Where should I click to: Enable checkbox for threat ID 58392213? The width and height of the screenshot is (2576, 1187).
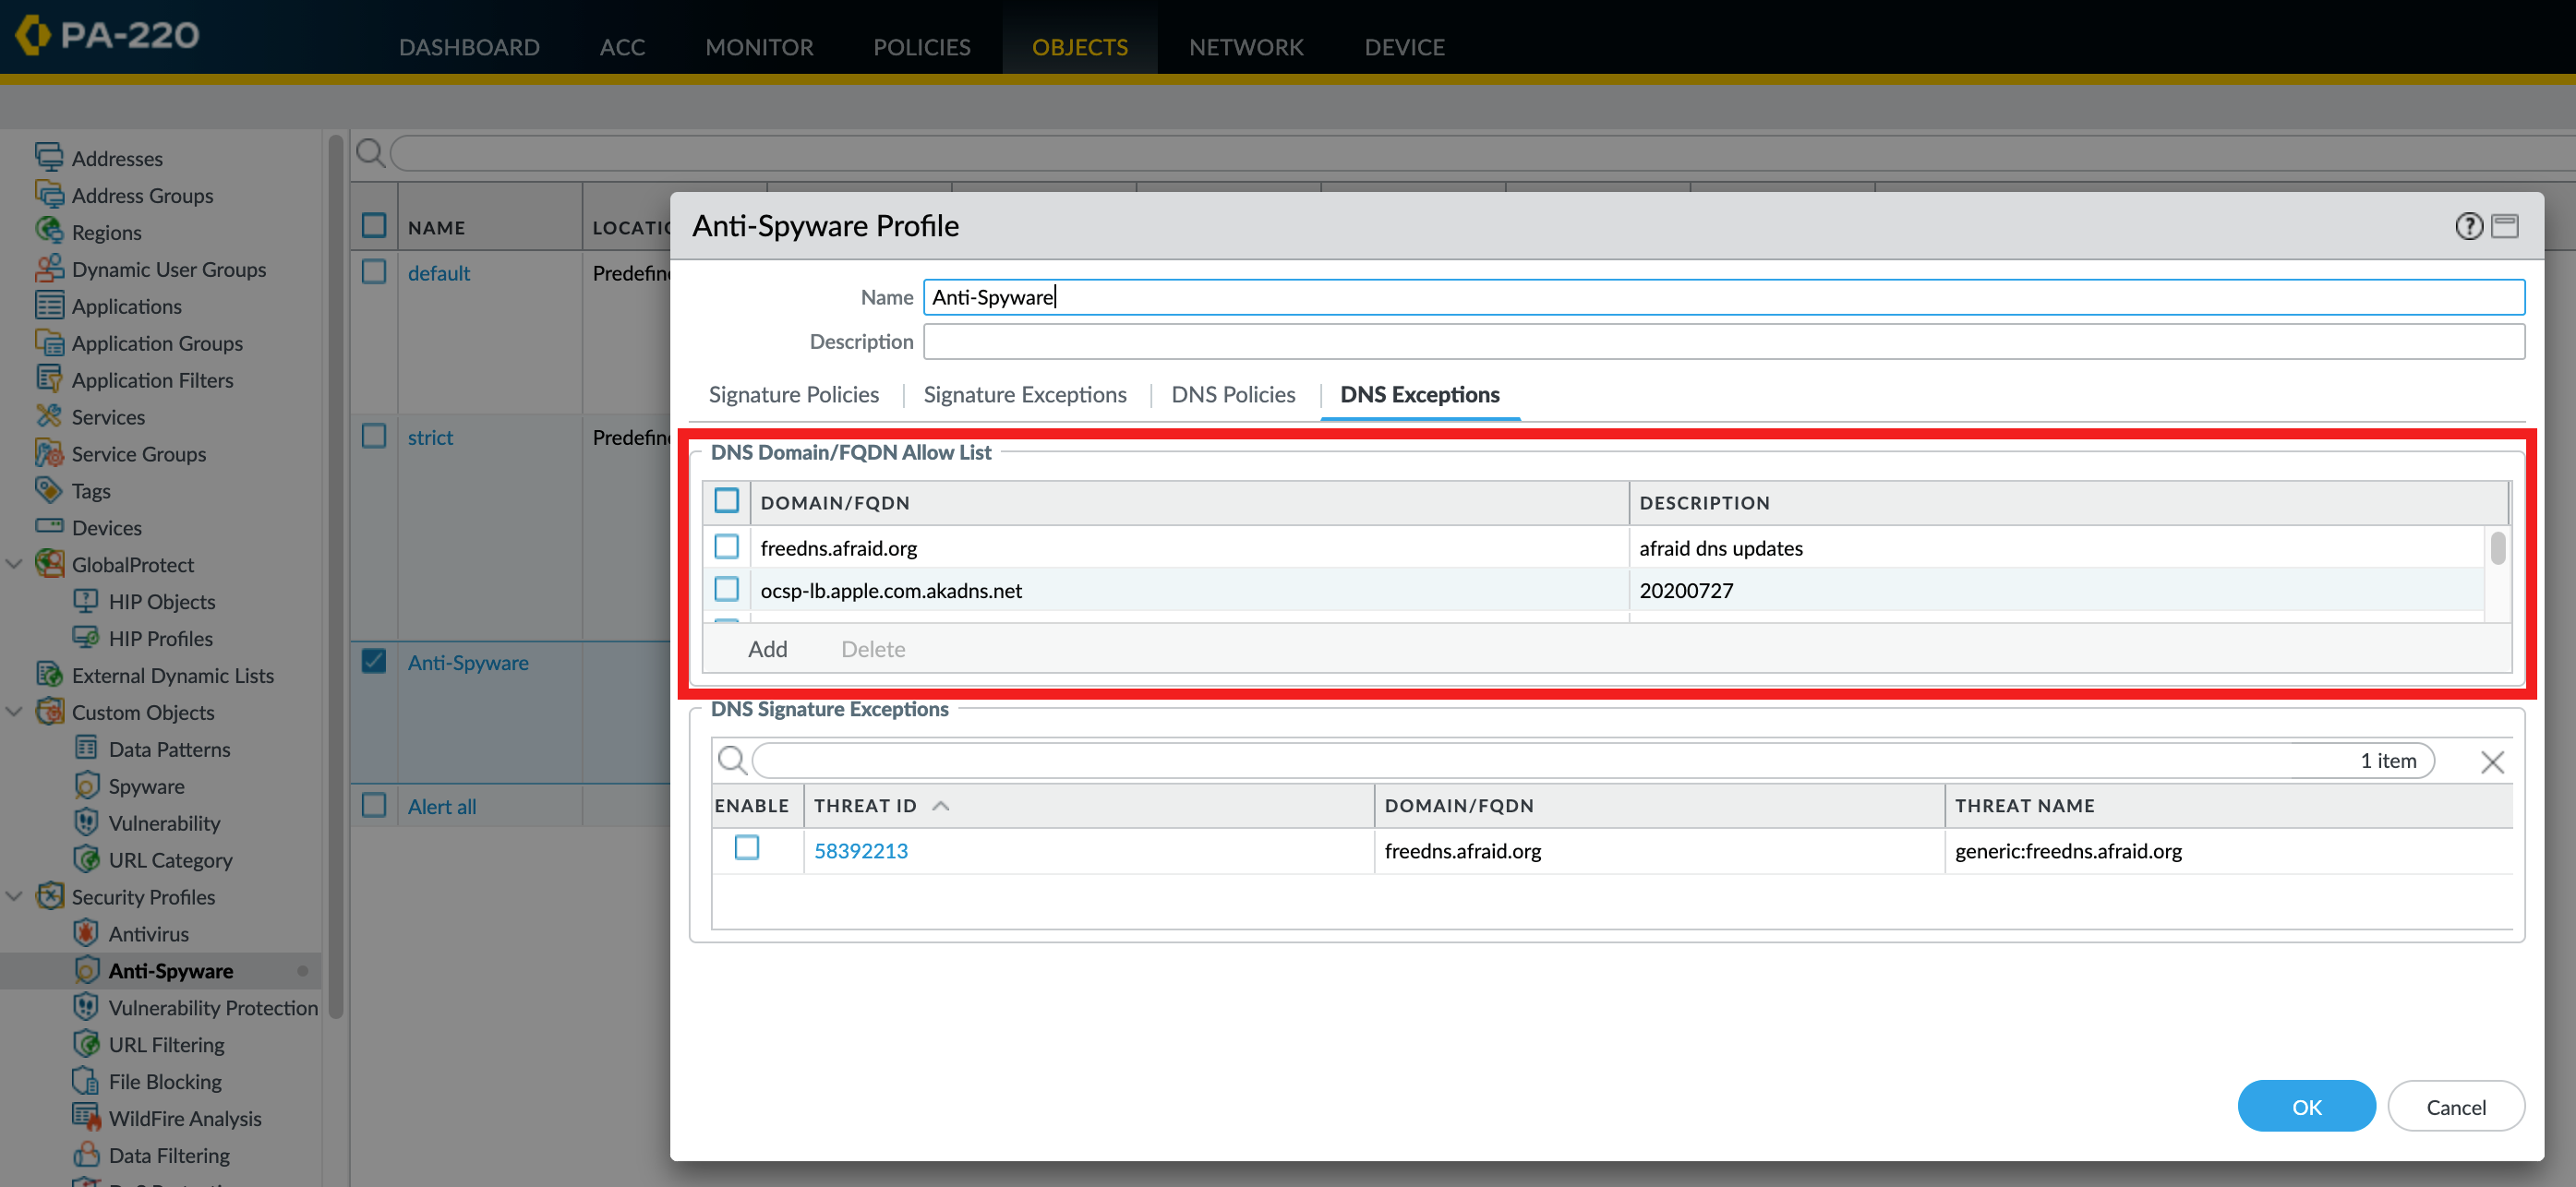[x=749, y=849]
